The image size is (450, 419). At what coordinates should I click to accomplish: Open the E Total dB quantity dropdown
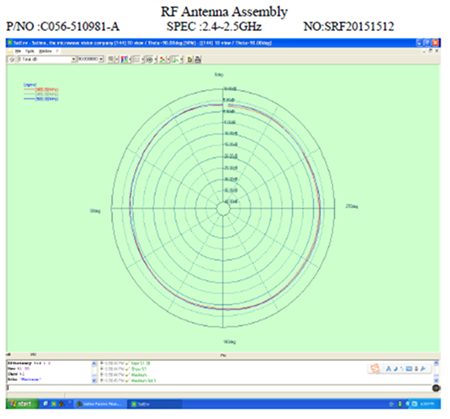pos(46,59)
